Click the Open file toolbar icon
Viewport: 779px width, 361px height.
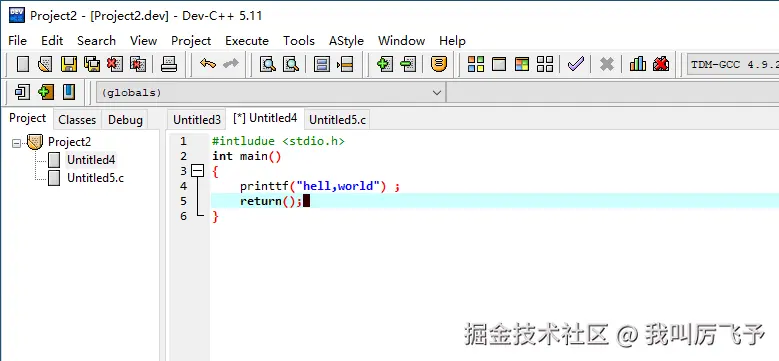[45, 64]
